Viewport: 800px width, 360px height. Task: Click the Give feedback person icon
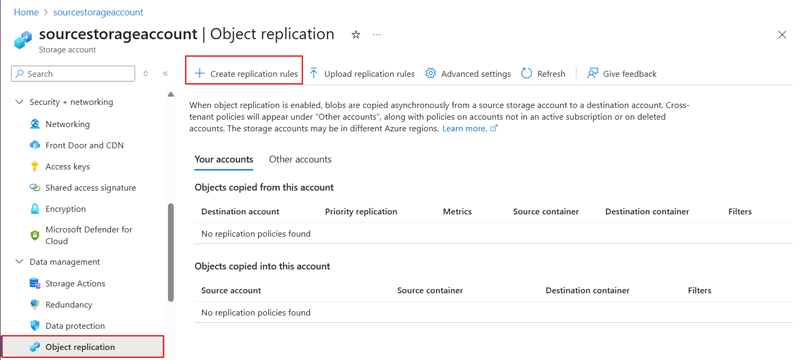592,73
